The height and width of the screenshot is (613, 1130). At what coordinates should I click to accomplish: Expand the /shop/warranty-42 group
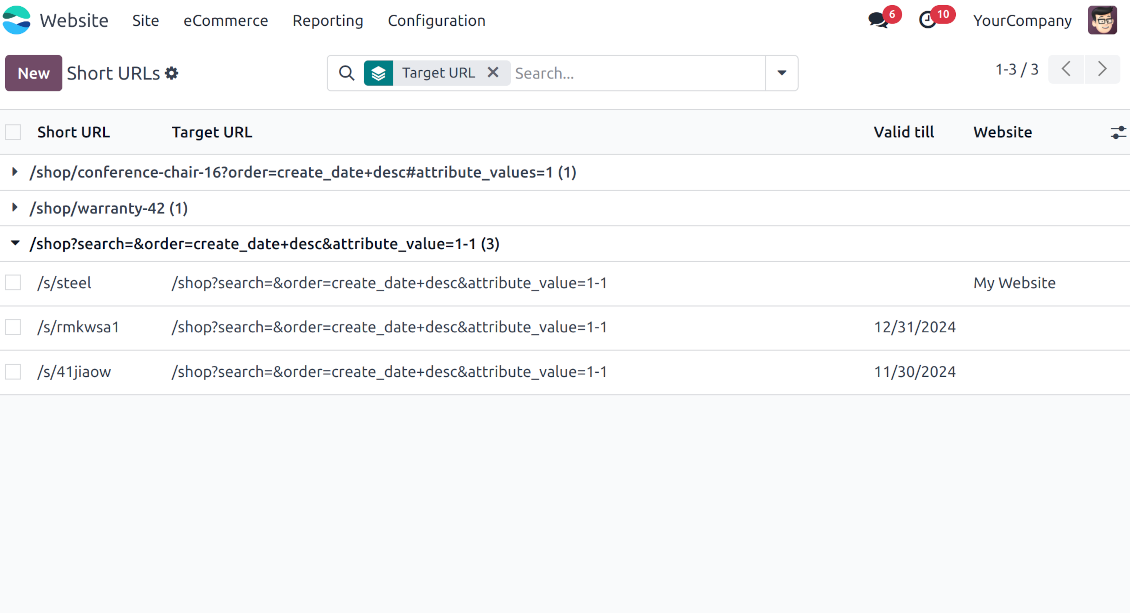pyautogui.click(x=15, y=208)
